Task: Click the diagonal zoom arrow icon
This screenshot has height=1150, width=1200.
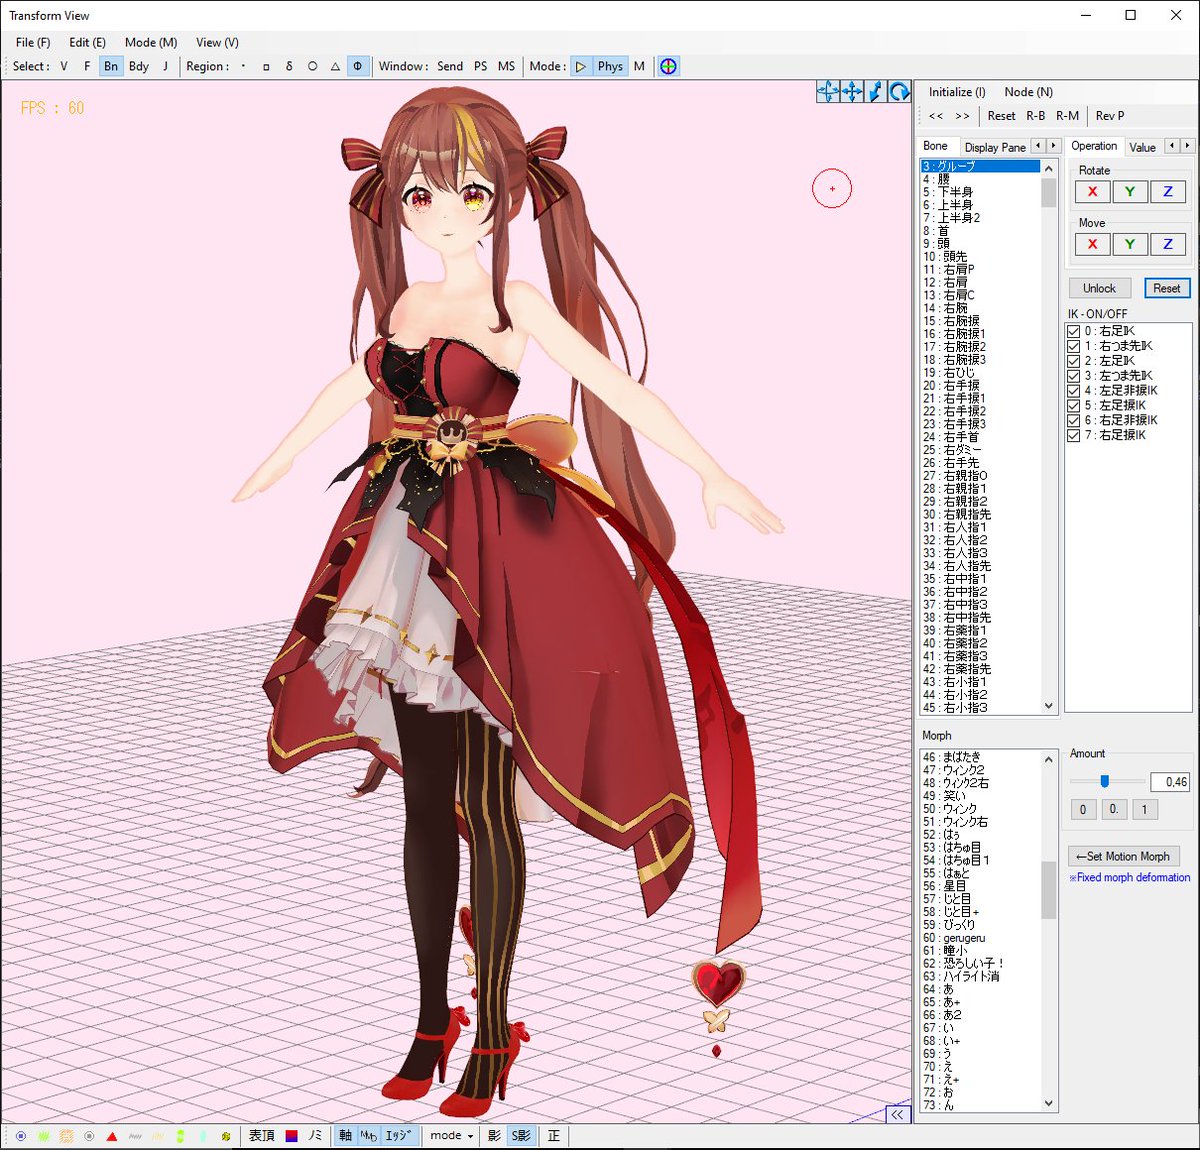Action: pos(874,92)
